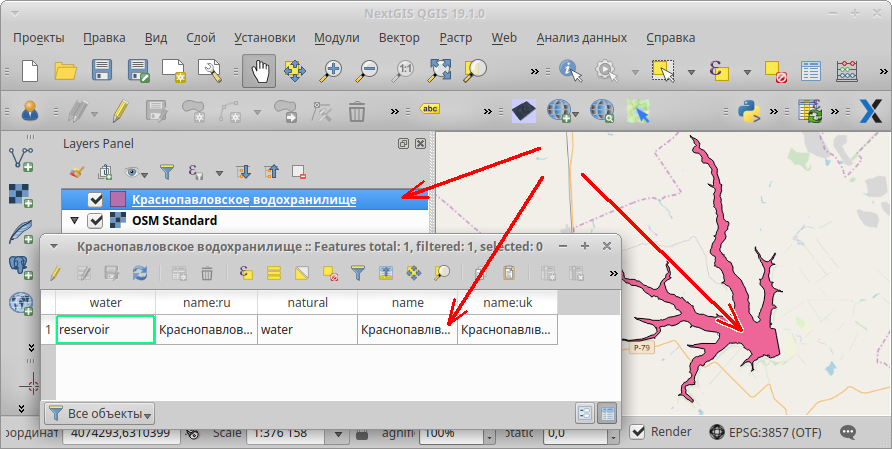Activate the Zoom In magnifier tool
This screenshot has width=892, height=449.
click(x=331, y=71)
